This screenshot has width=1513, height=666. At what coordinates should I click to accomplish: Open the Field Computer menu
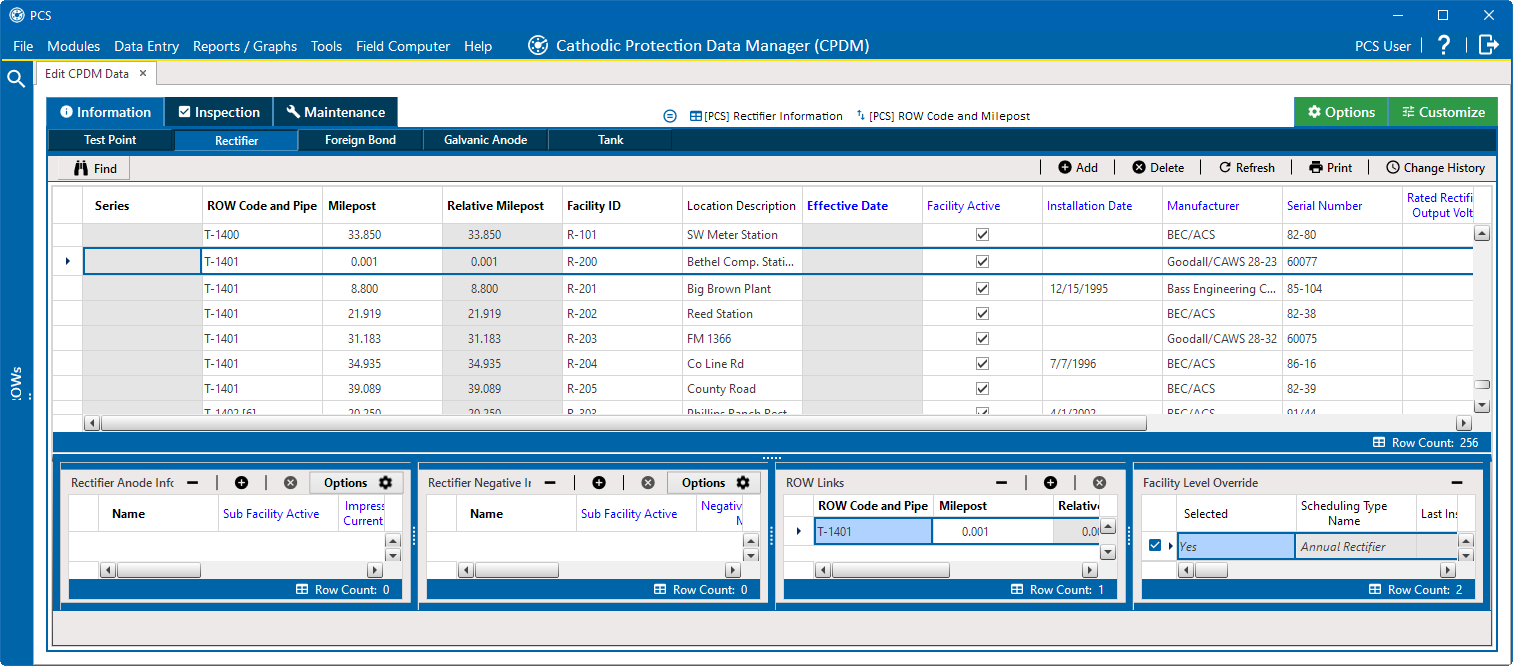[403, 46]
